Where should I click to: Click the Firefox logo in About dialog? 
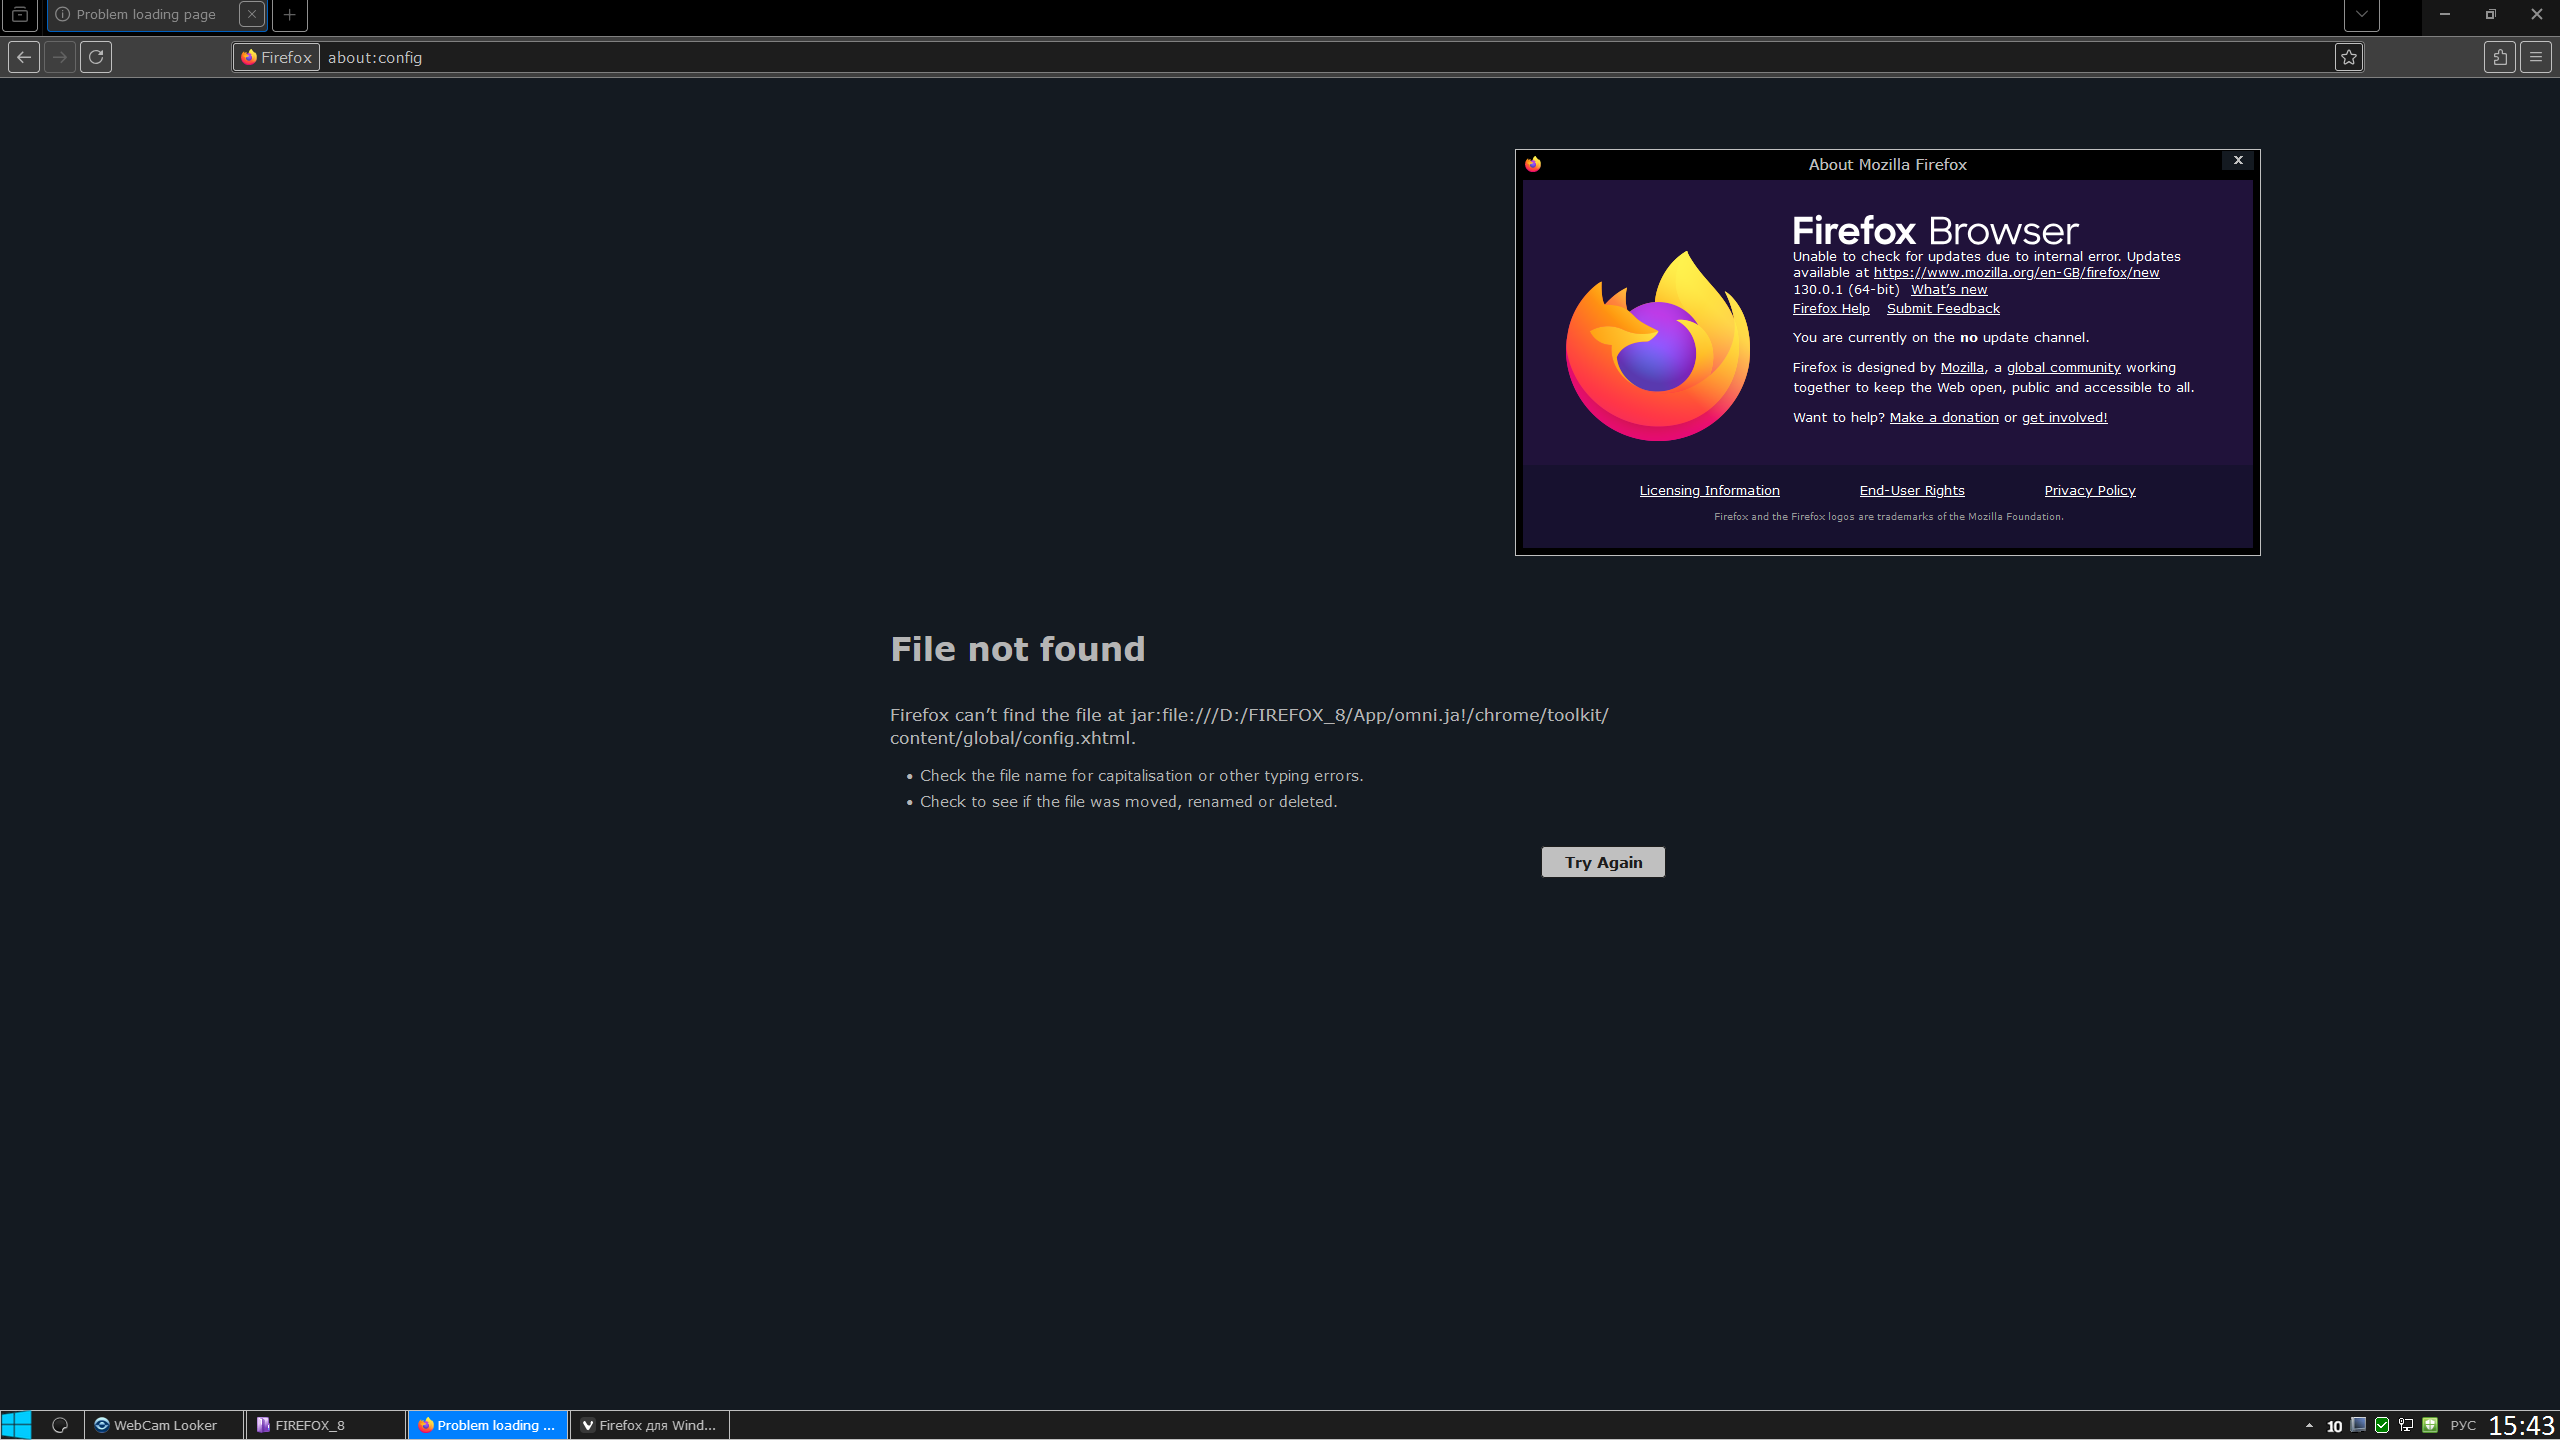tap(1658, 346)
